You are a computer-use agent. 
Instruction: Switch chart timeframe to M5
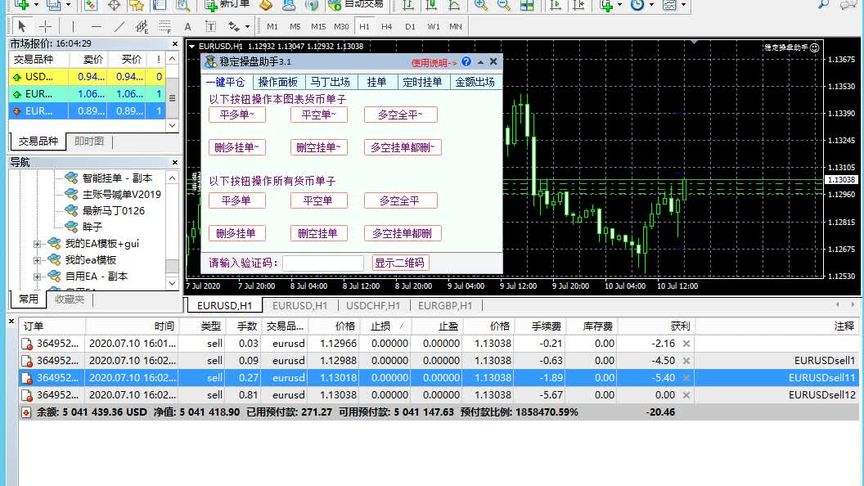pyautogui.click(x=295, y=26)
